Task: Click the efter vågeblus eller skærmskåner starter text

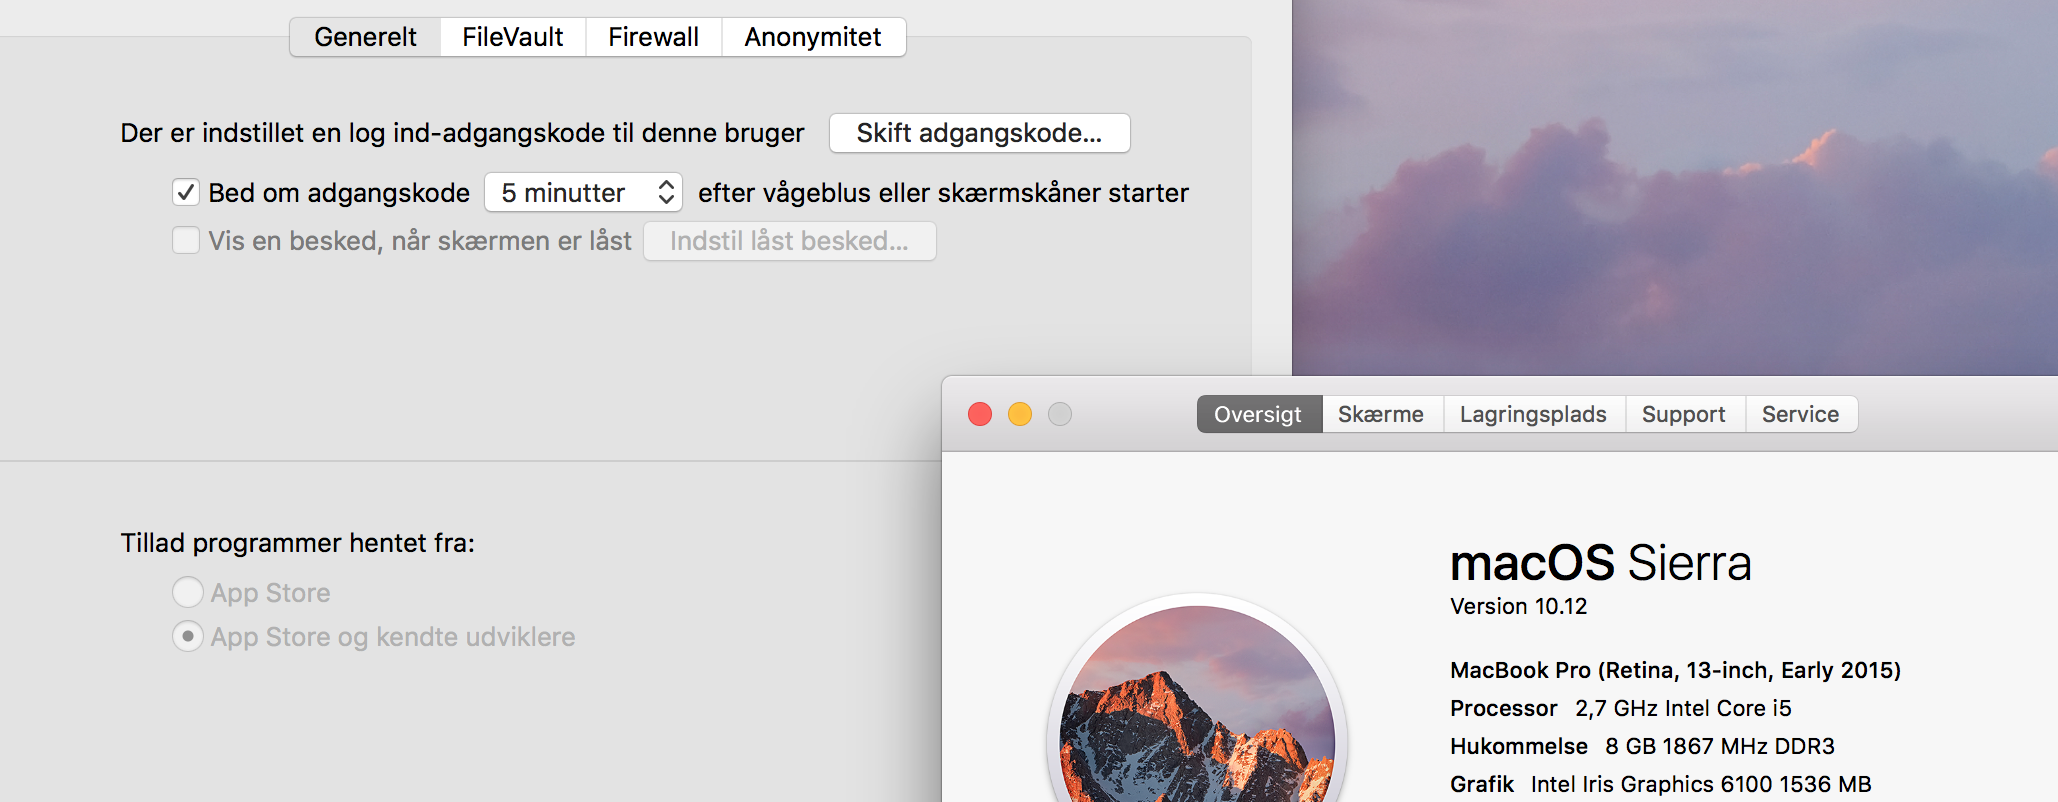Action: [944, 193]
